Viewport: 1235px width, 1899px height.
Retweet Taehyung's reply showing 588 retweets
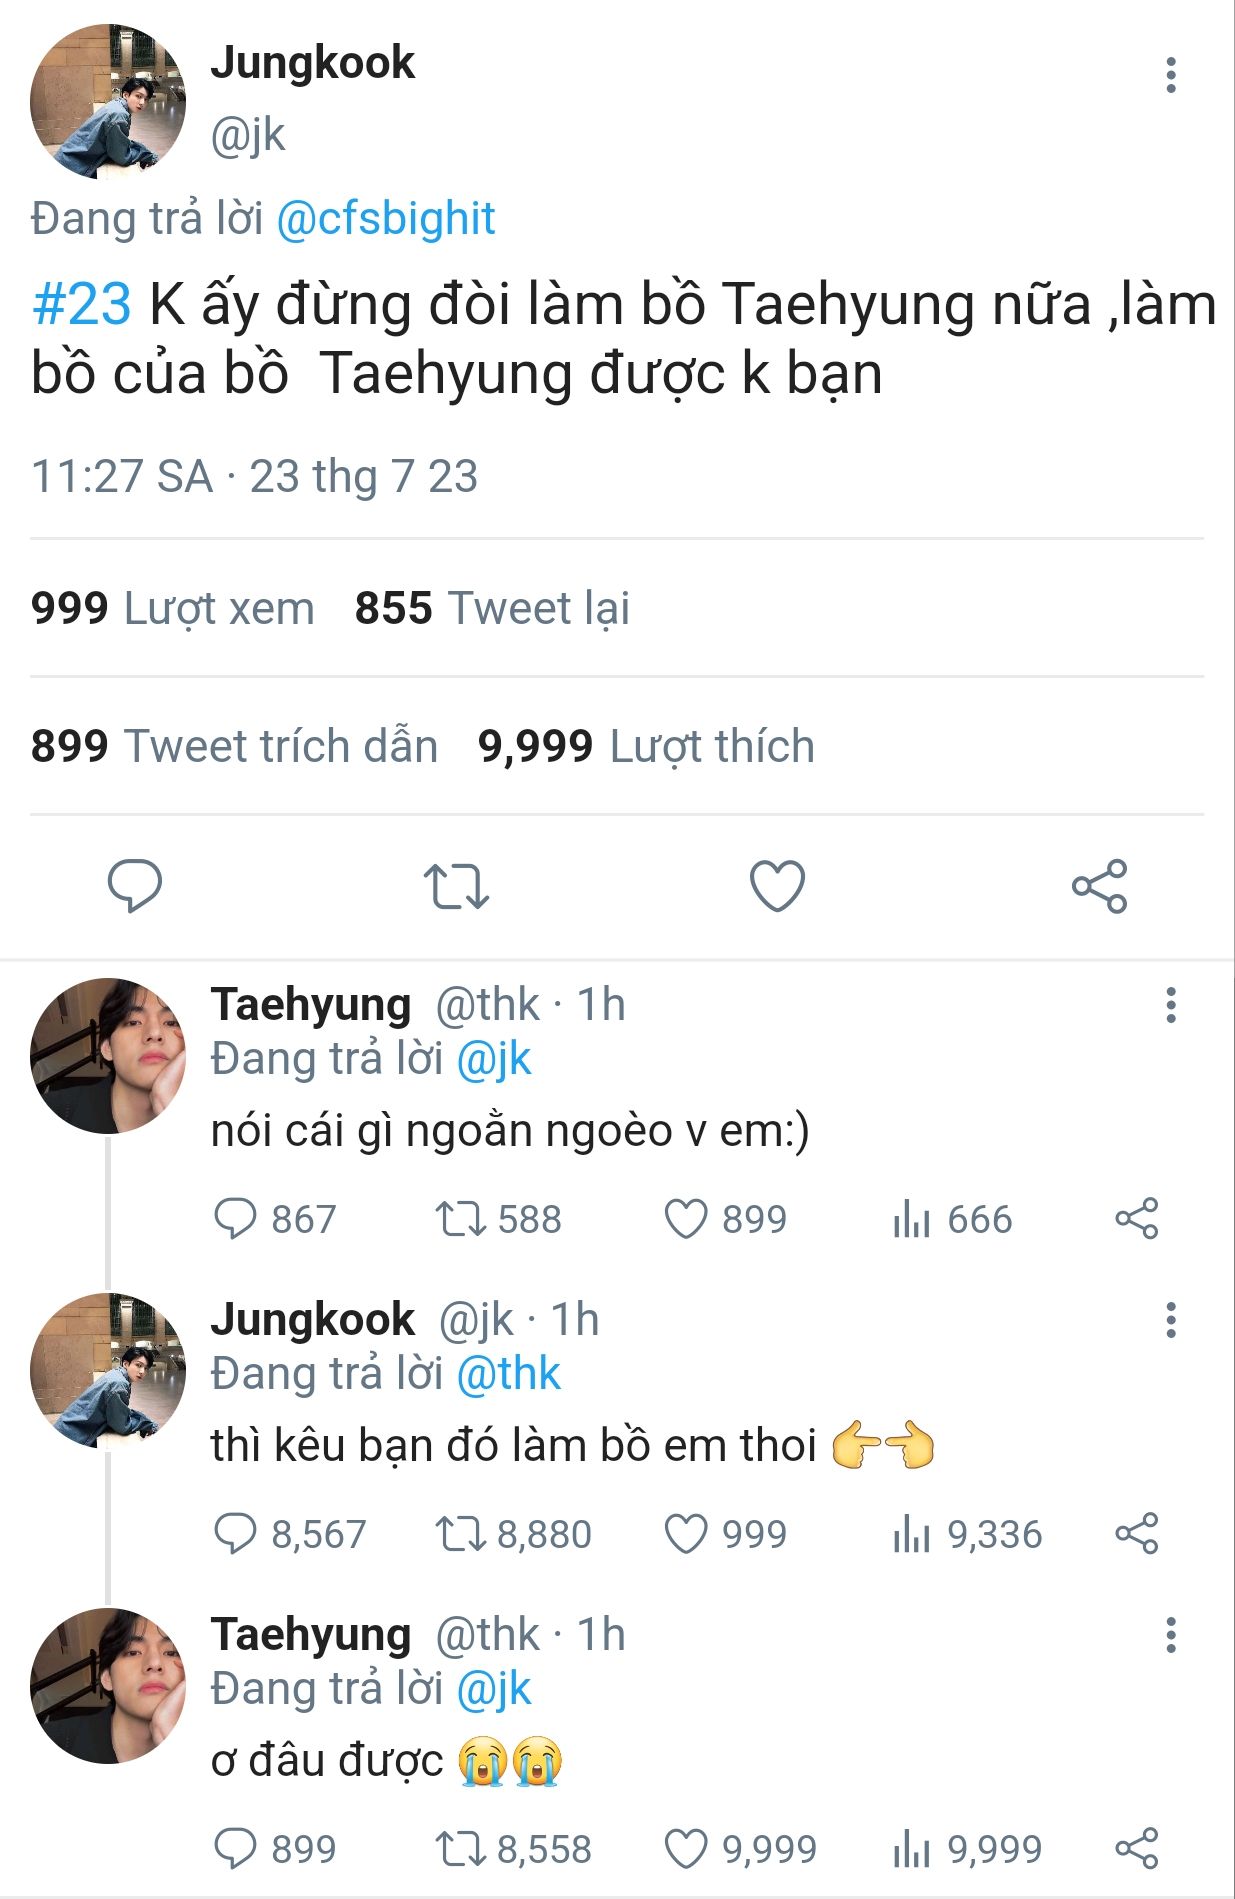[460, 1219]
